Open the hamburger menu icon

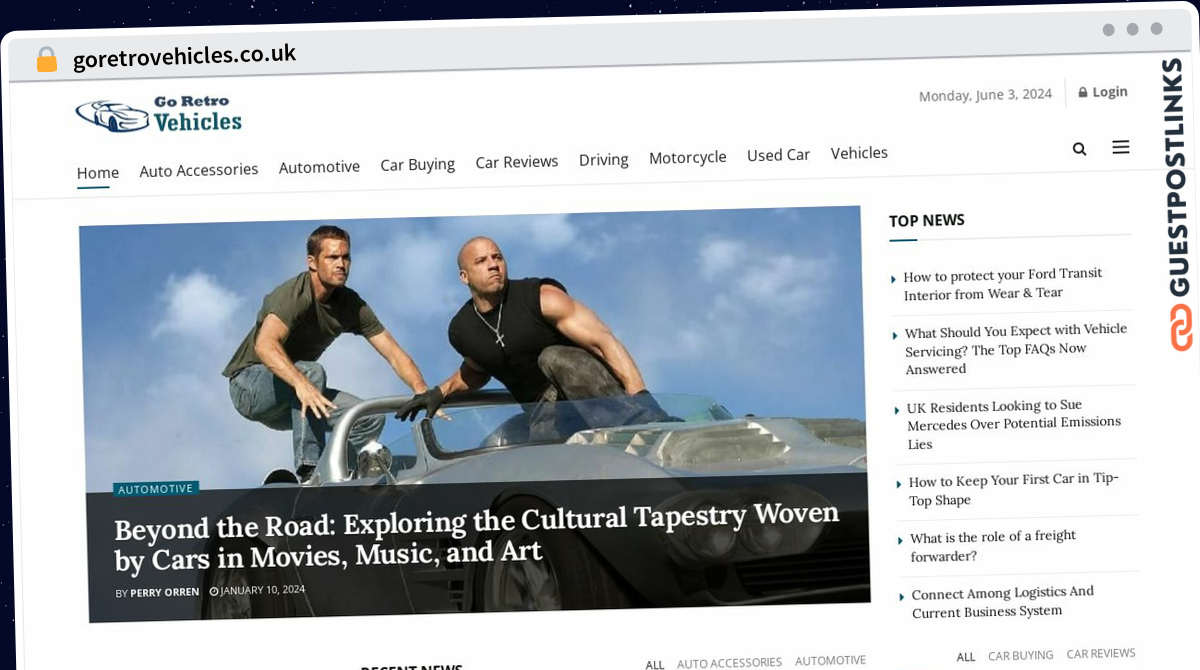(1121, 147)
